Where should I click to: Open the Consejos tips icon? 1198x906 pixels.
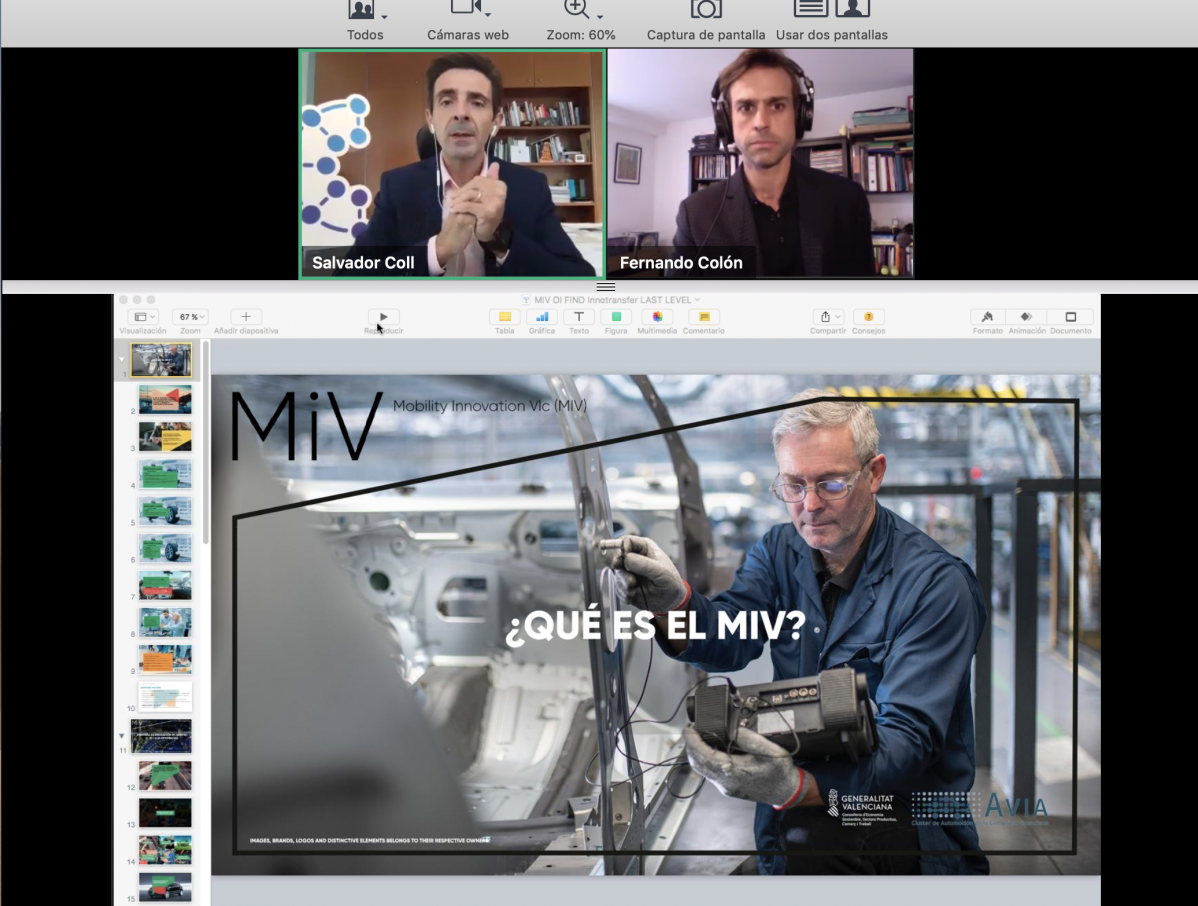(x=869, y=316)
